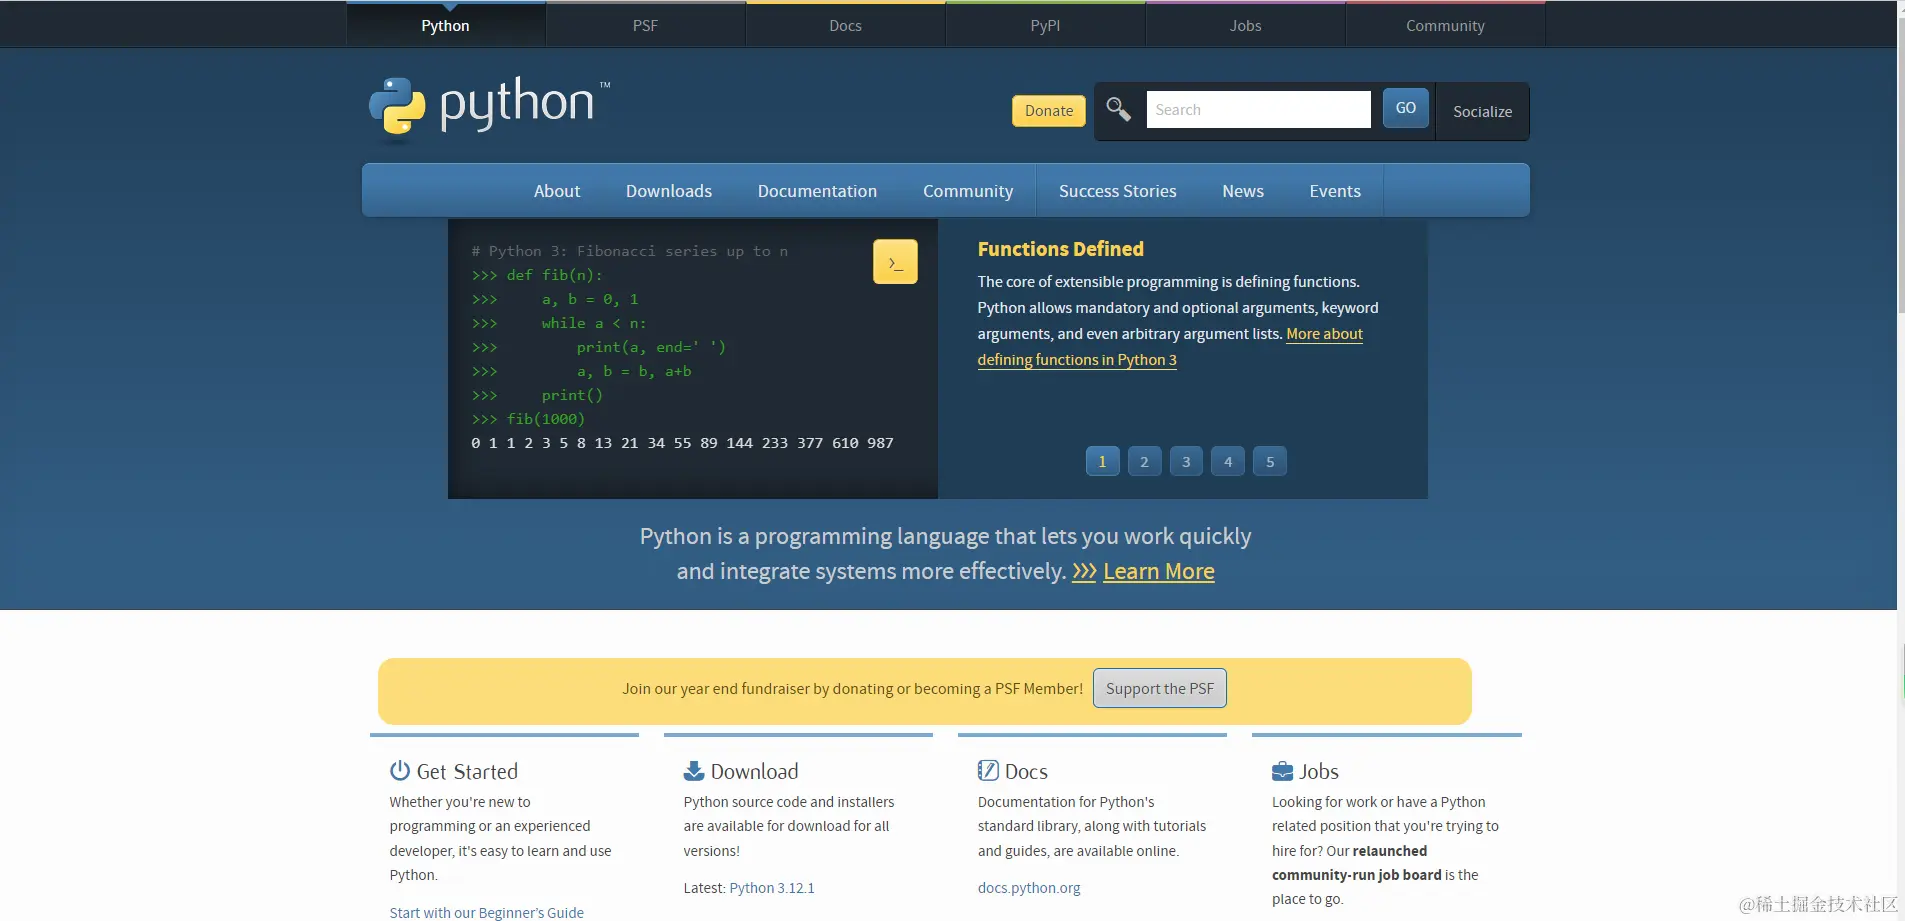Open the Jobs top tab
This screenshot has height=921, width=1905.
[1245, 25]
